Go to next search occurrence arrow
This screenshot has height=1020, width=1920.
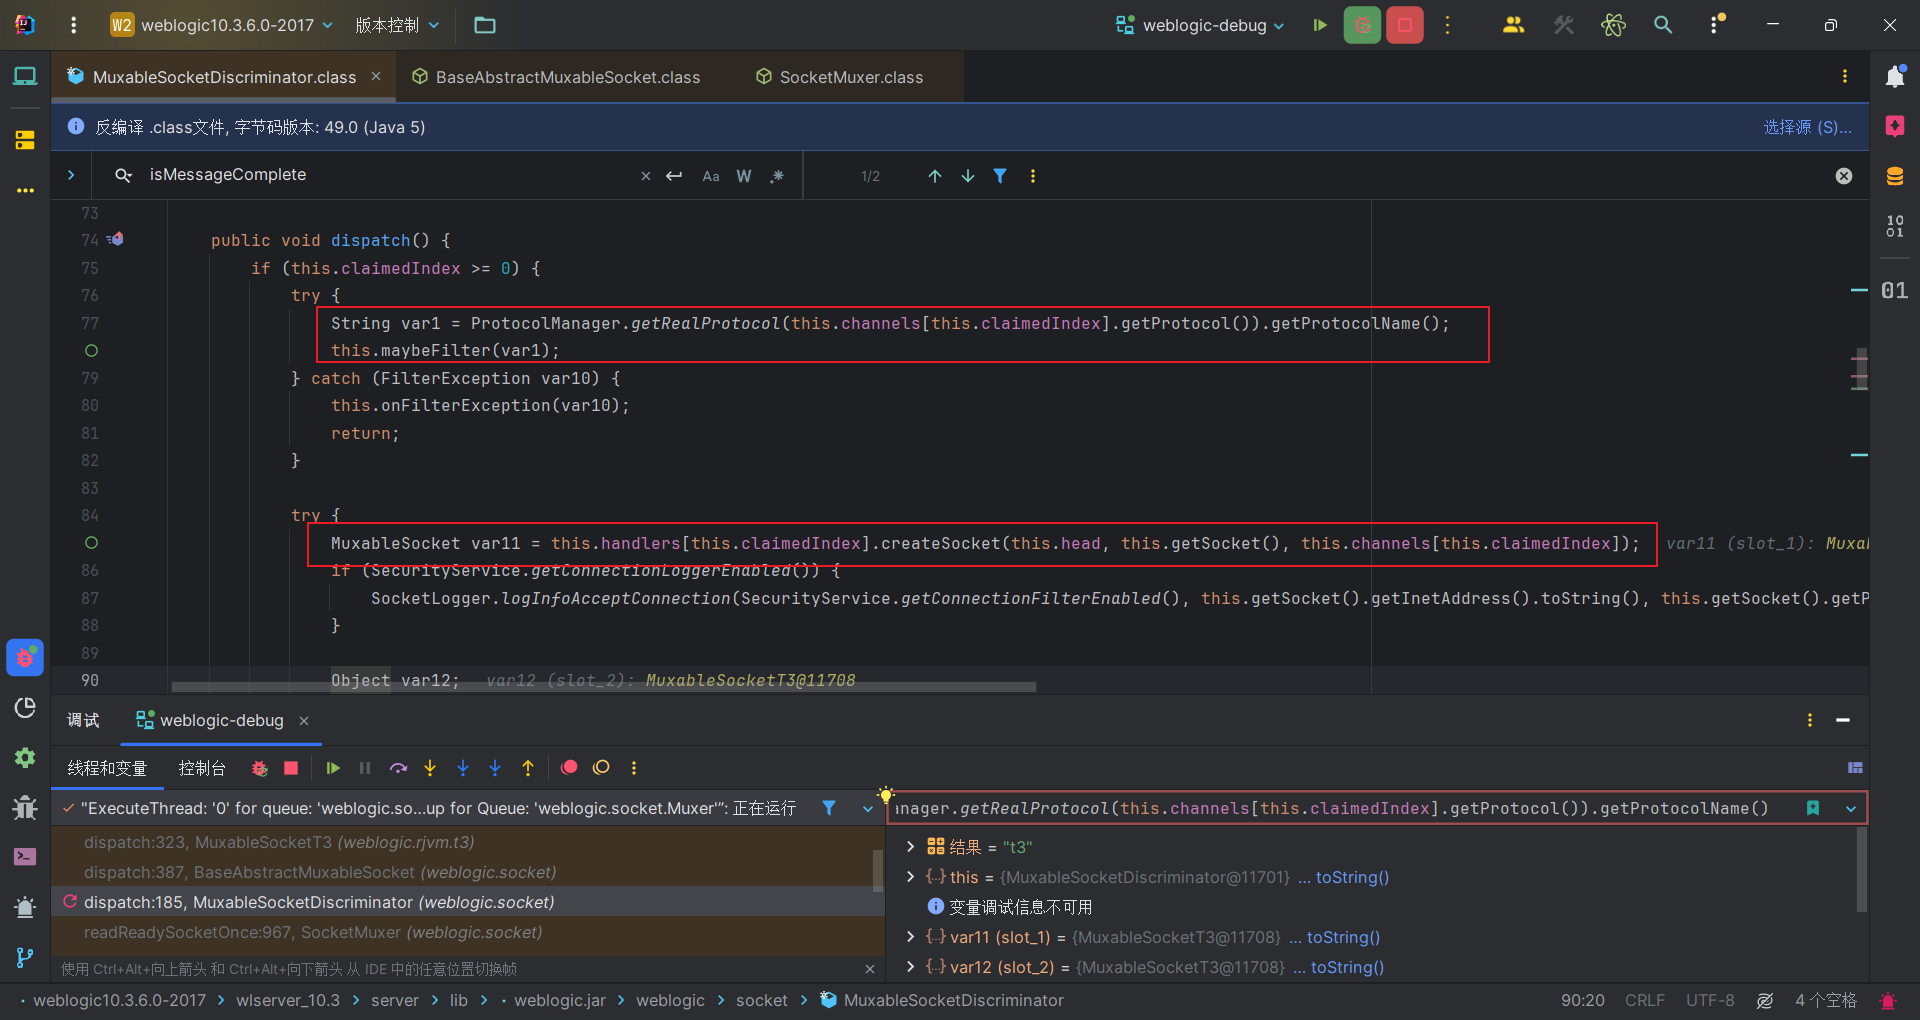click(968, 176)
